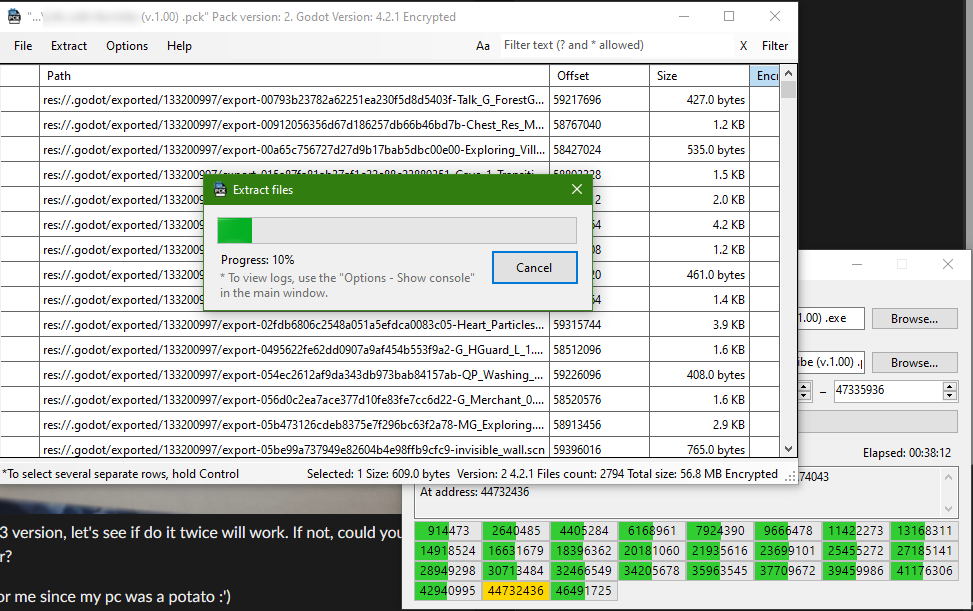Click the 28949298 block

click(447, 571)
